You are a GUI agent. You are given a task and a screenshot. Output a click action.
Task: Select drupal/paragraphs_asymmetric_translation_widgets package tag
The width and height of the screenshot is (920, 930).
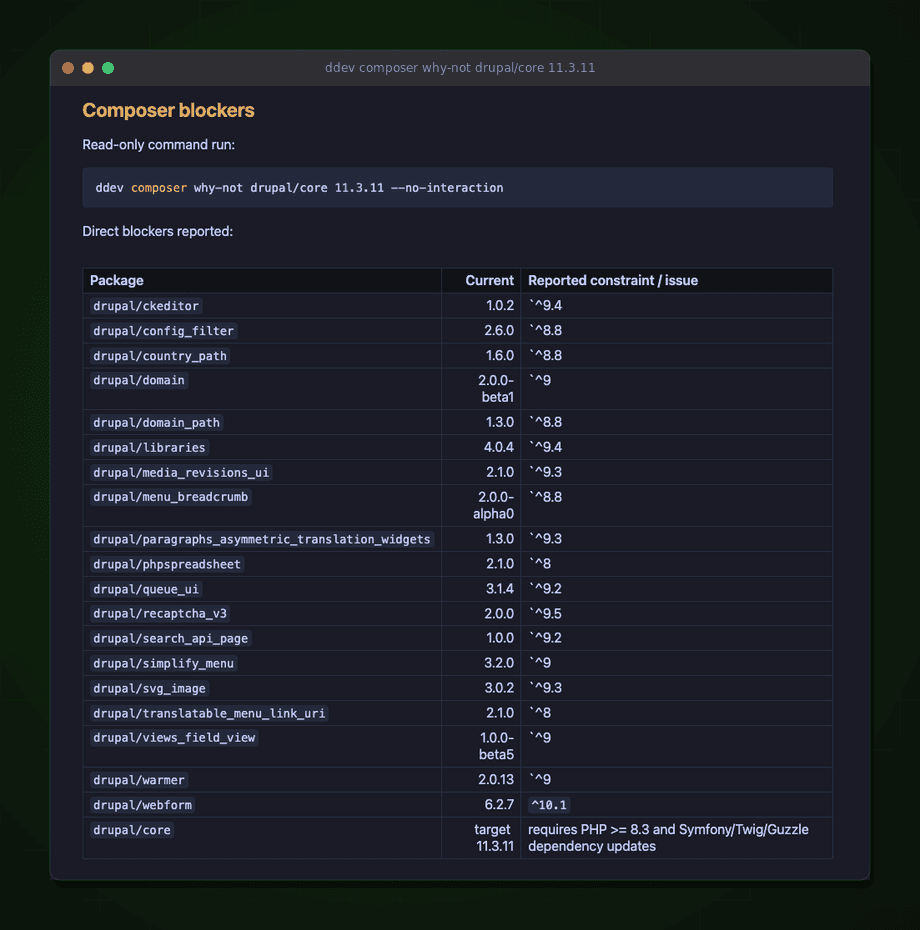point(262,539)
